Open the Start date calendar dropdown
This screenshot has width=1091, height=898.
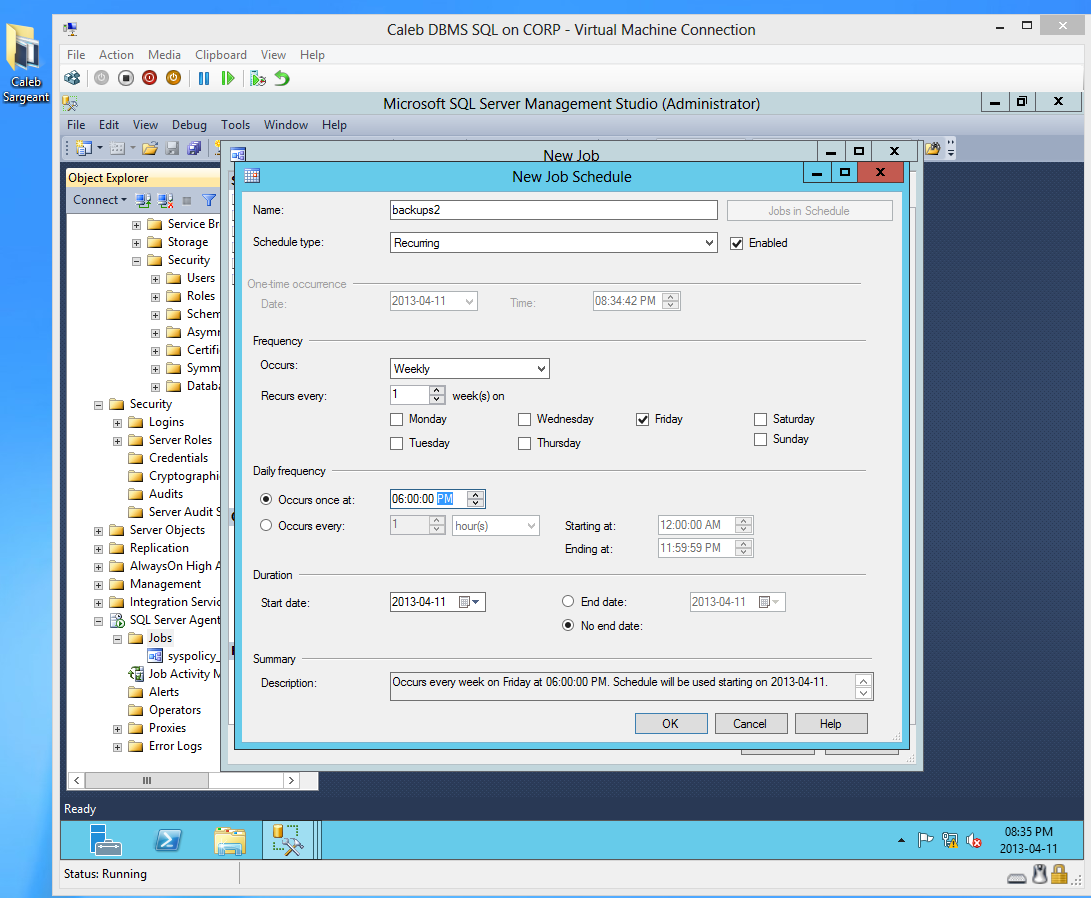click(x=476, y=602)
